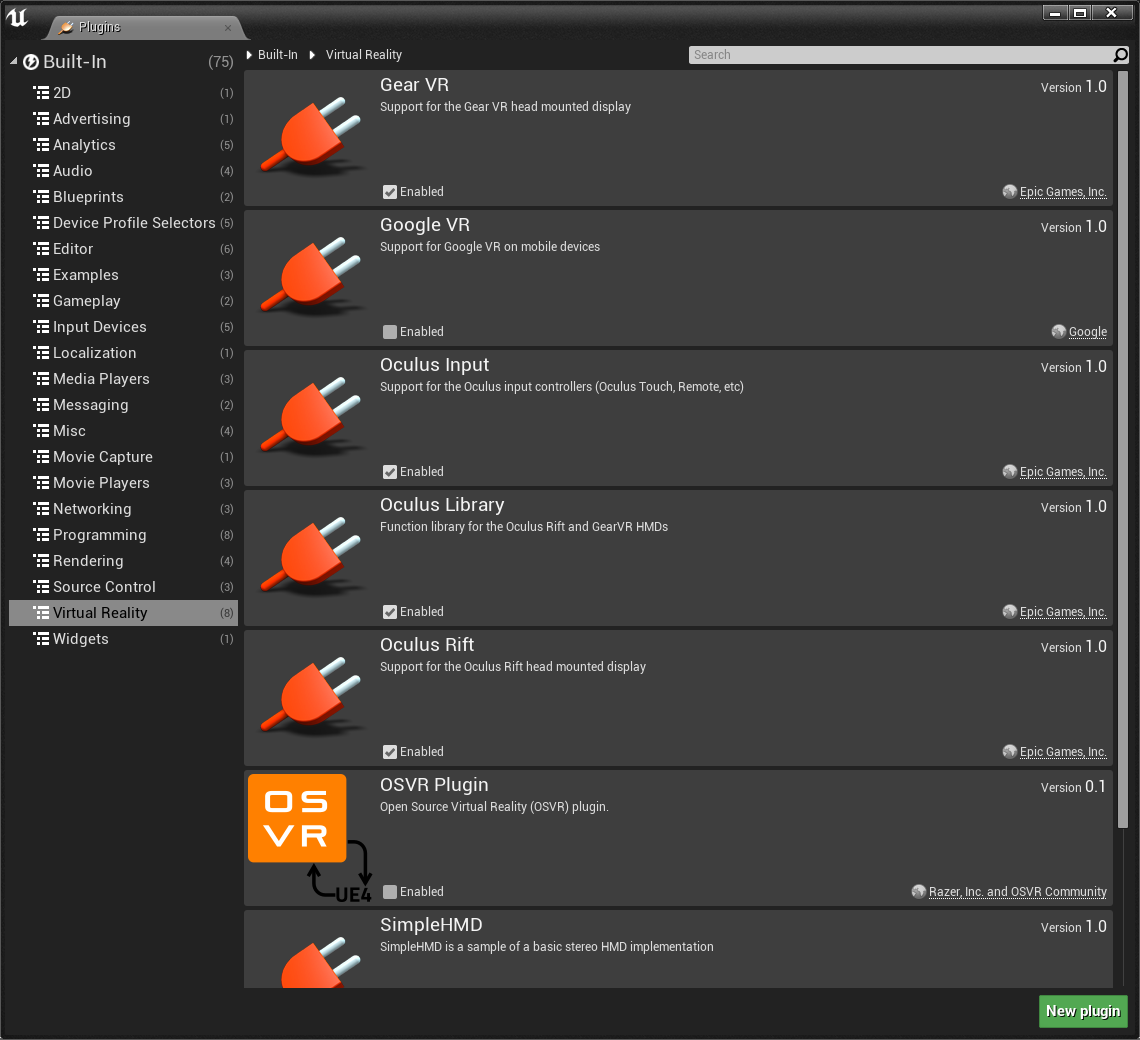The height and width of the screenshot is (1040, 1140).
Task: Click the Built-In root category icon
Action: pos(31,62)
